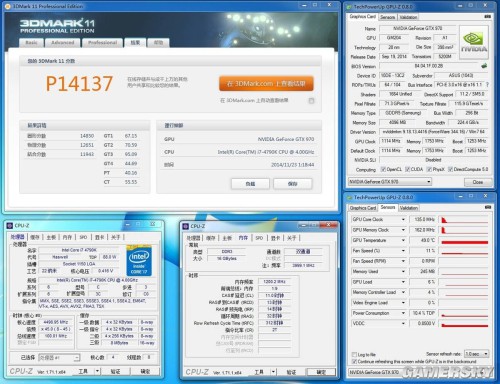Click the Intel Core i7 logo in CPU-Z

point(139,261)
